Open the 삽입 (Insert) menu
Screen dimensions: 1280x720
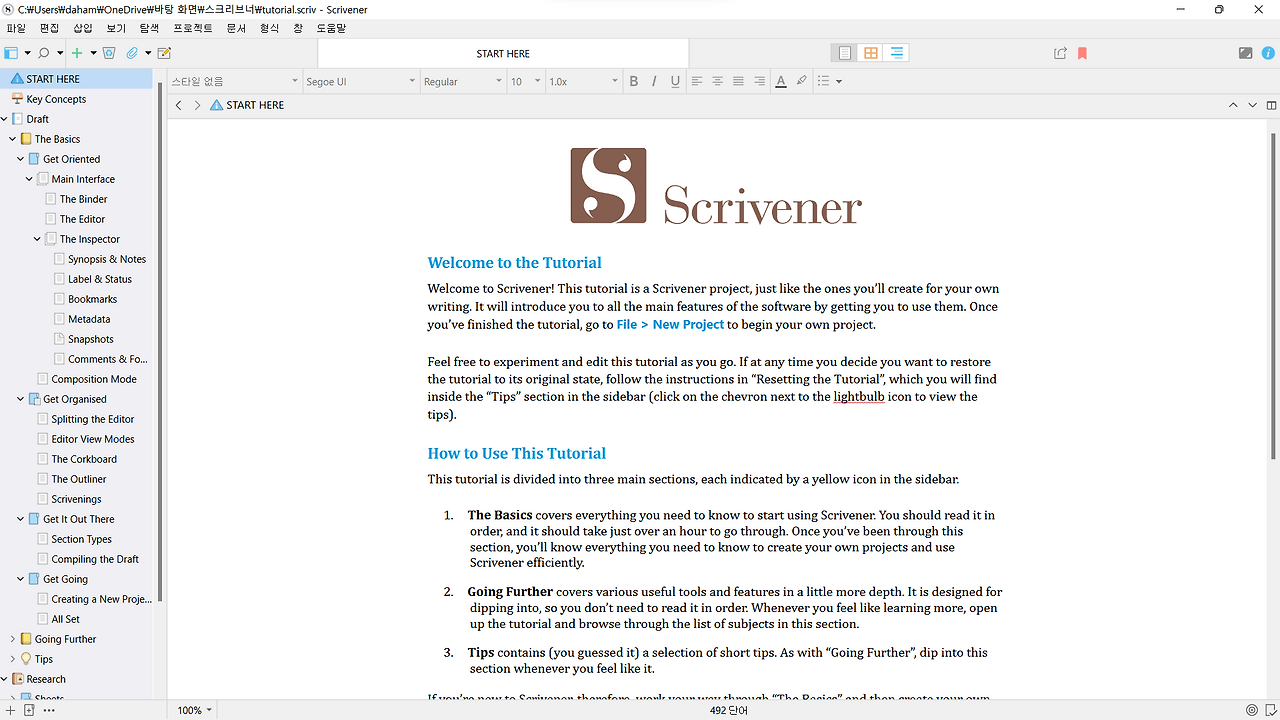coord(83,29)
